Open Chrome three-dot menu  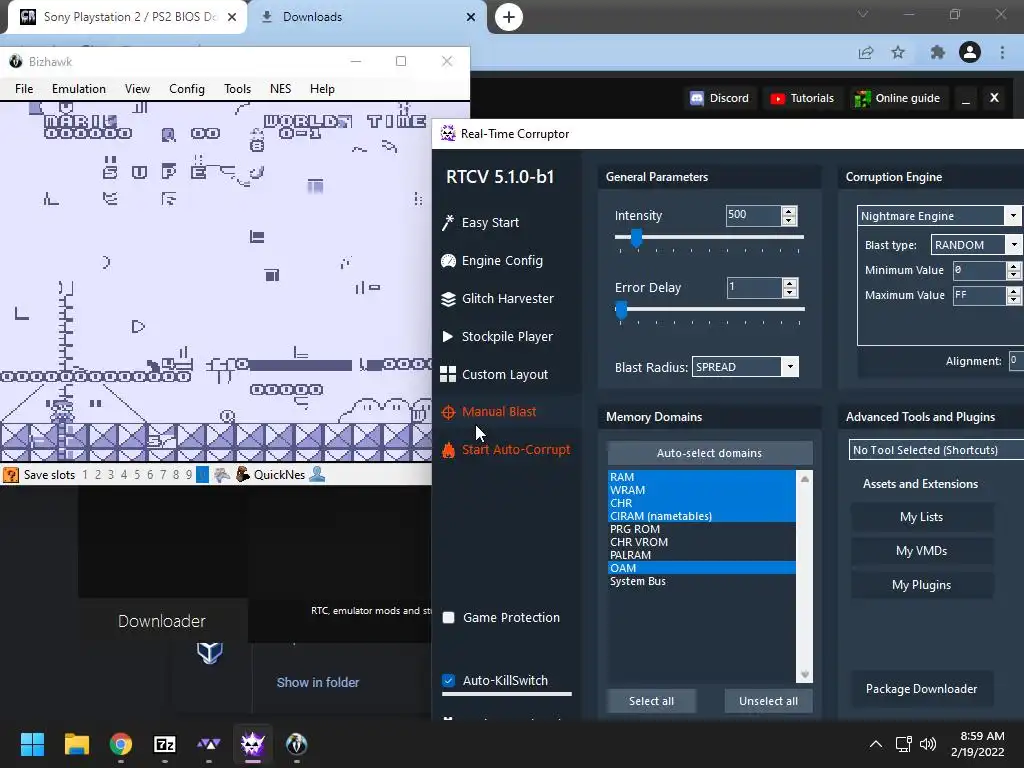(x=1002, y=52)
